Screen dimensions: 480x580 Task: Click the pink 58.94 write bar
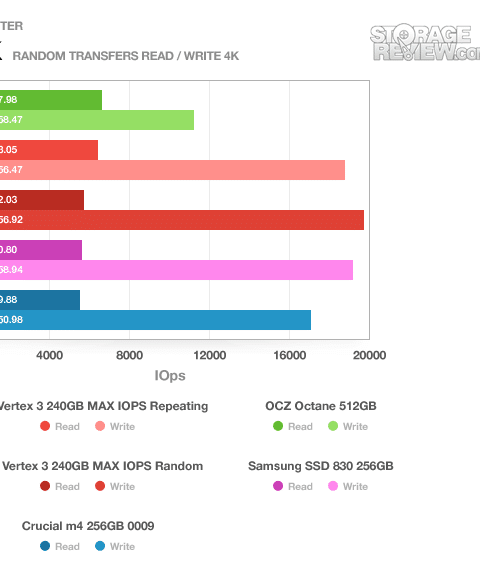coord(176,270)
